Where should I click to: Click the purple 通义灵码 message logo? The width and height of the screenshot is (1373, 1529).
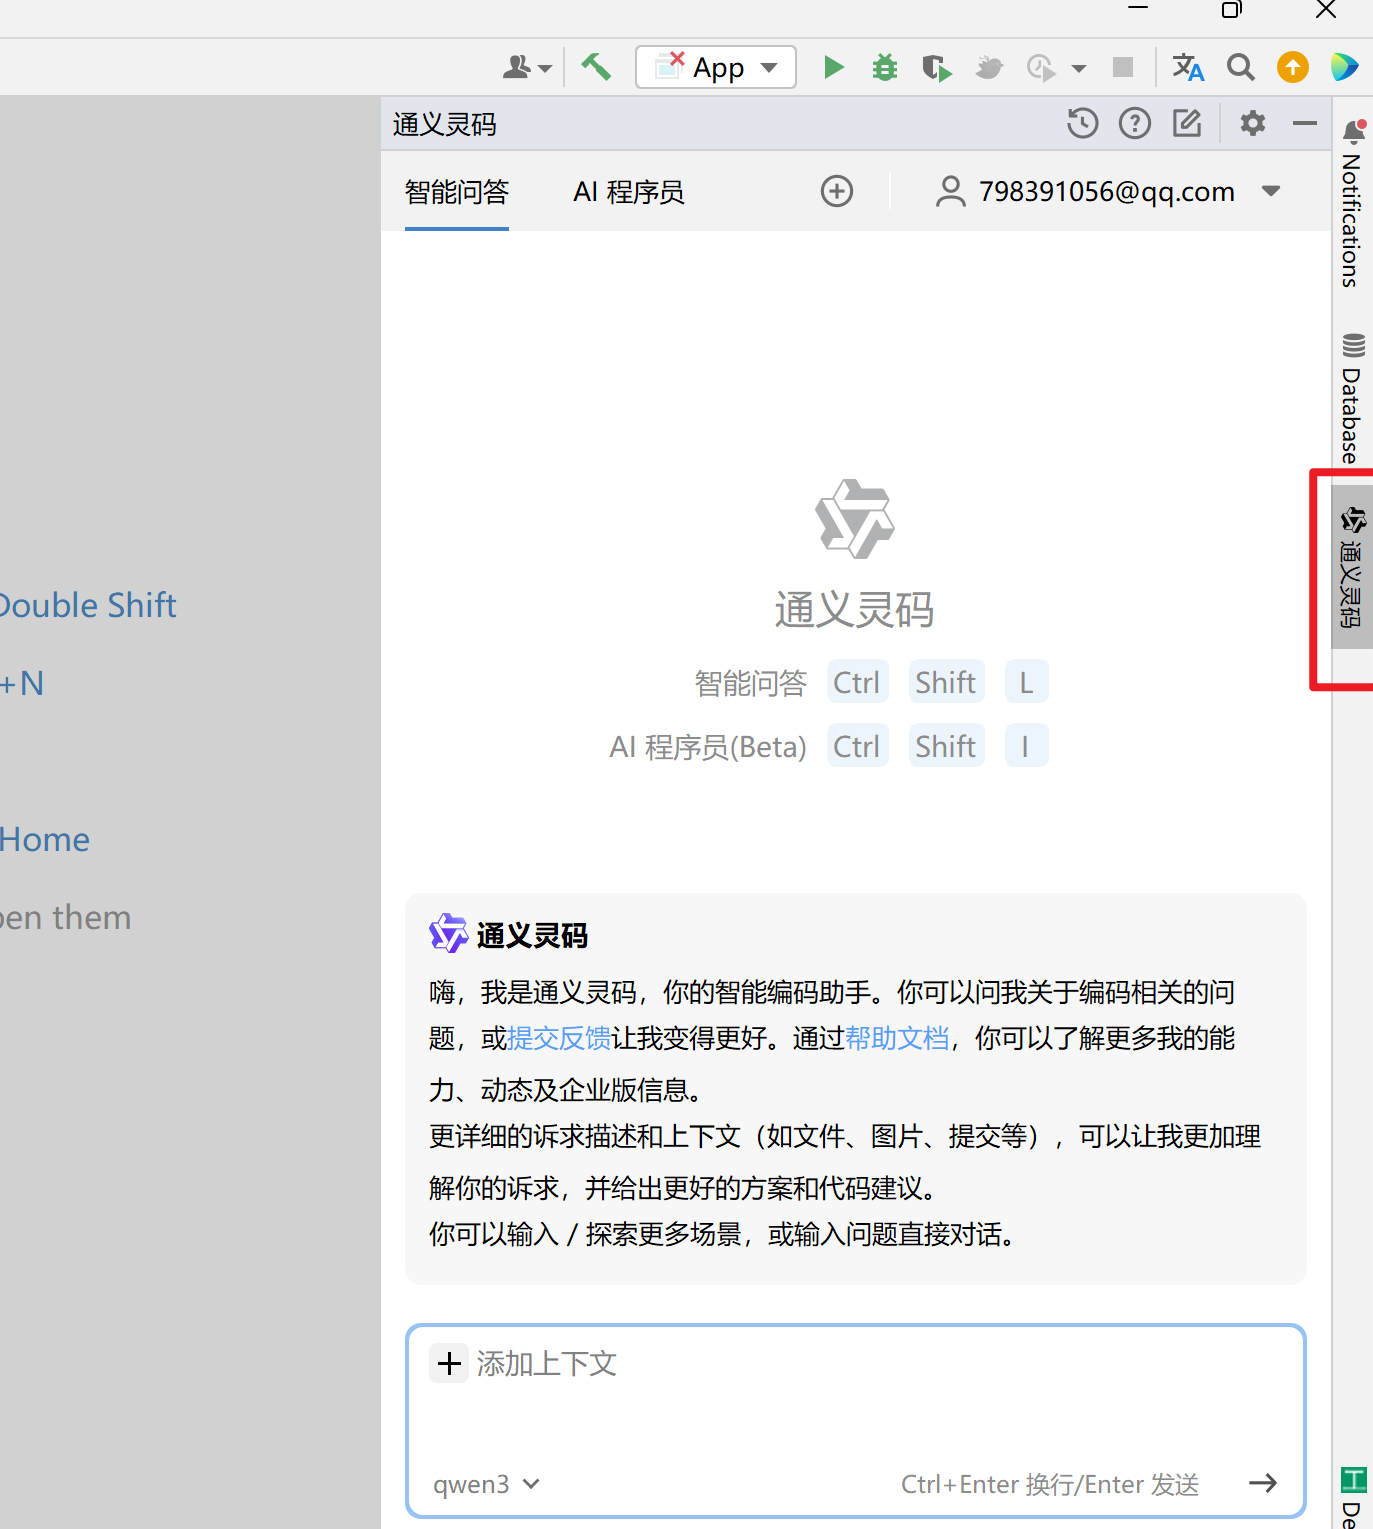(448, 934)
